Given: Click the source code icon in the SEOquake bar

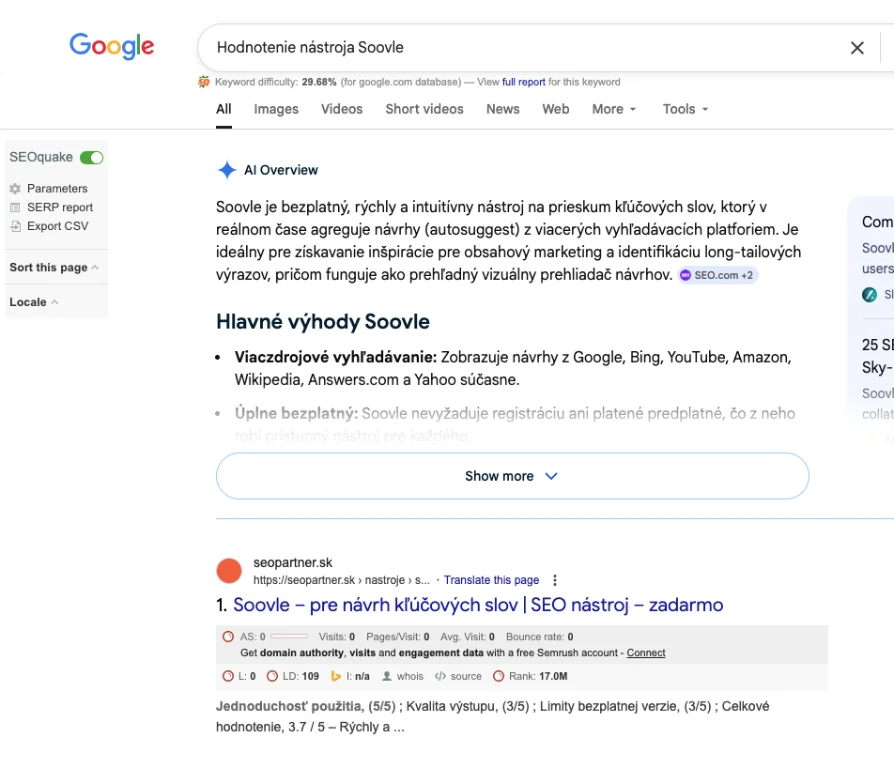Looking at the screenshot, I should [440, 676].
